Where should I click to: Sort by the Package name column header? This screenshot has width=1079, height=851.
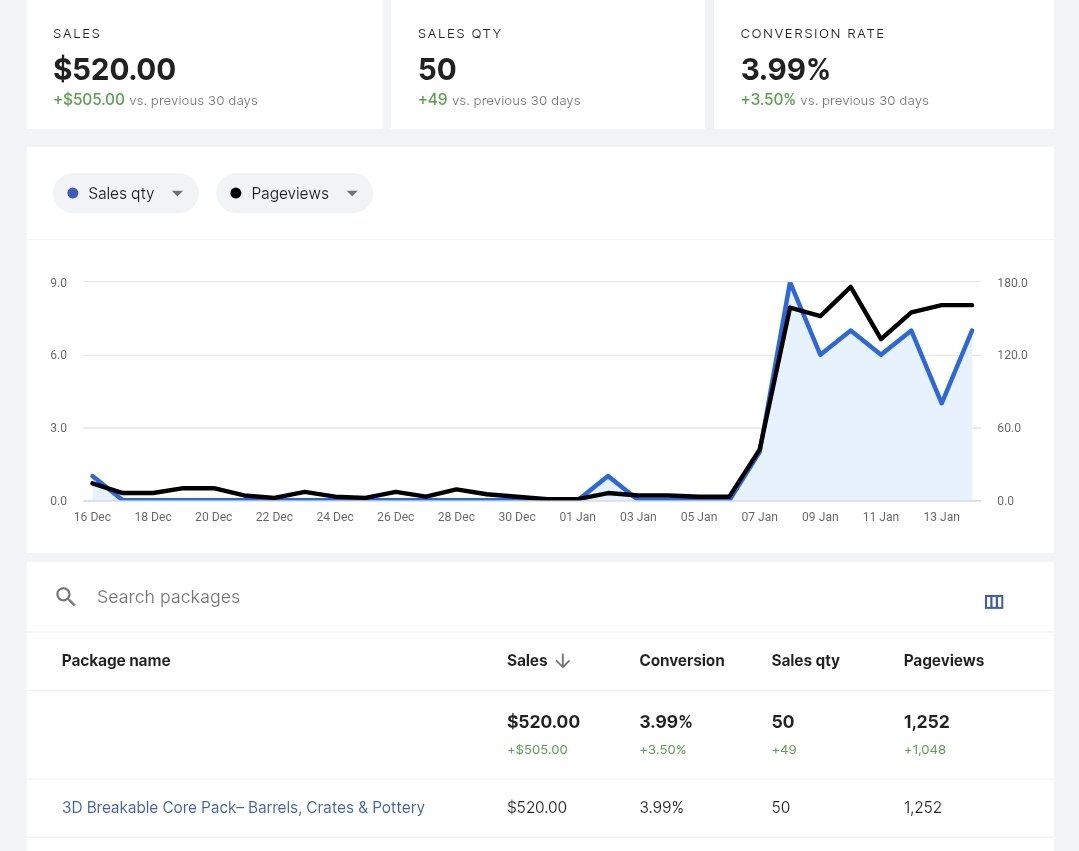116,660
